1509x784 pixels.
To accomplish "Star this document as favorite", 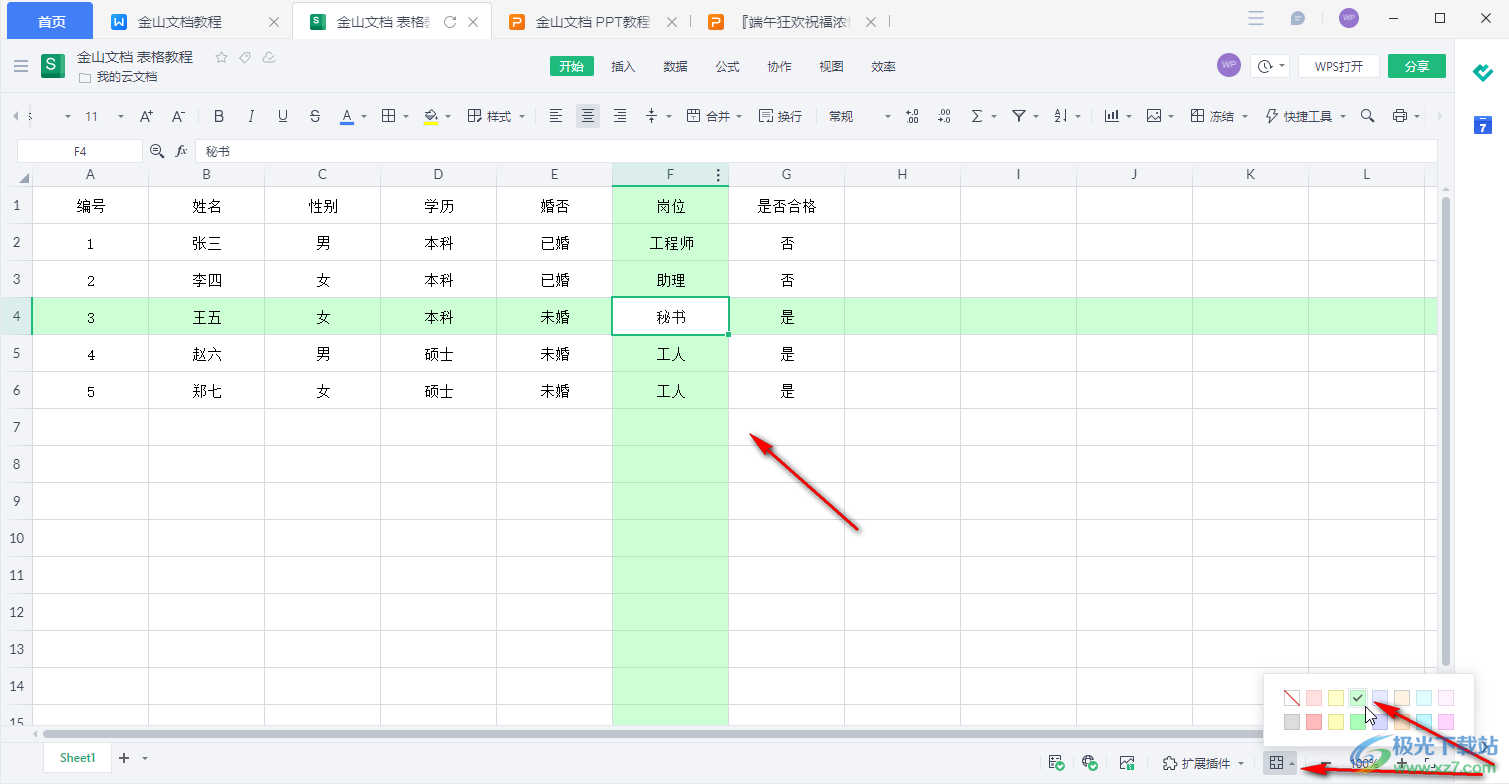I will (221, 57).
